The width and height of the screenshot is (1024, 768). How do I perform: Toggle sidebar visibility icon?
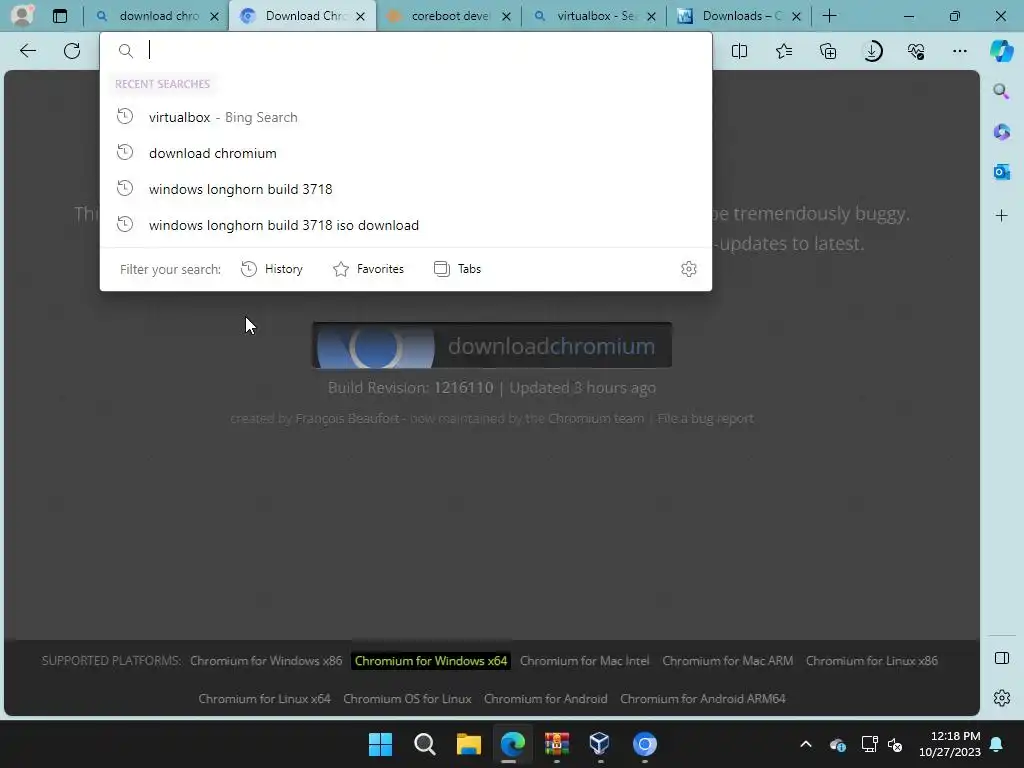pos(1001,658)
